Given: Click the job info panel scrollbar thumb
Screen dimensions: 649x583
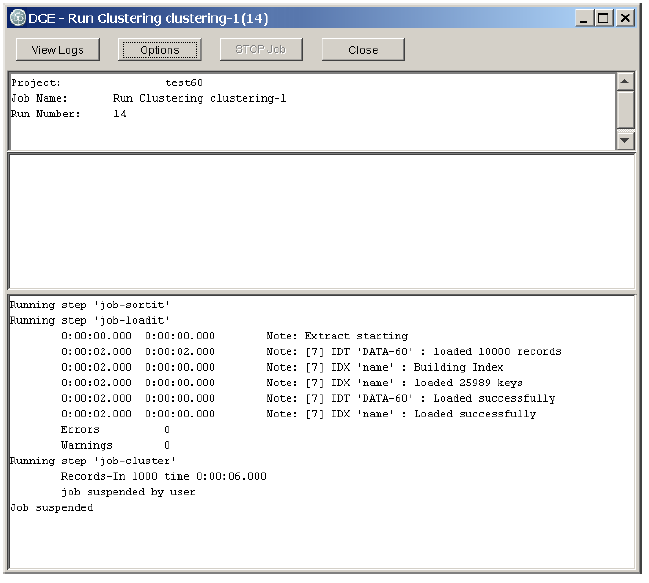Looking at the screenshot, I should click(625, 108).
